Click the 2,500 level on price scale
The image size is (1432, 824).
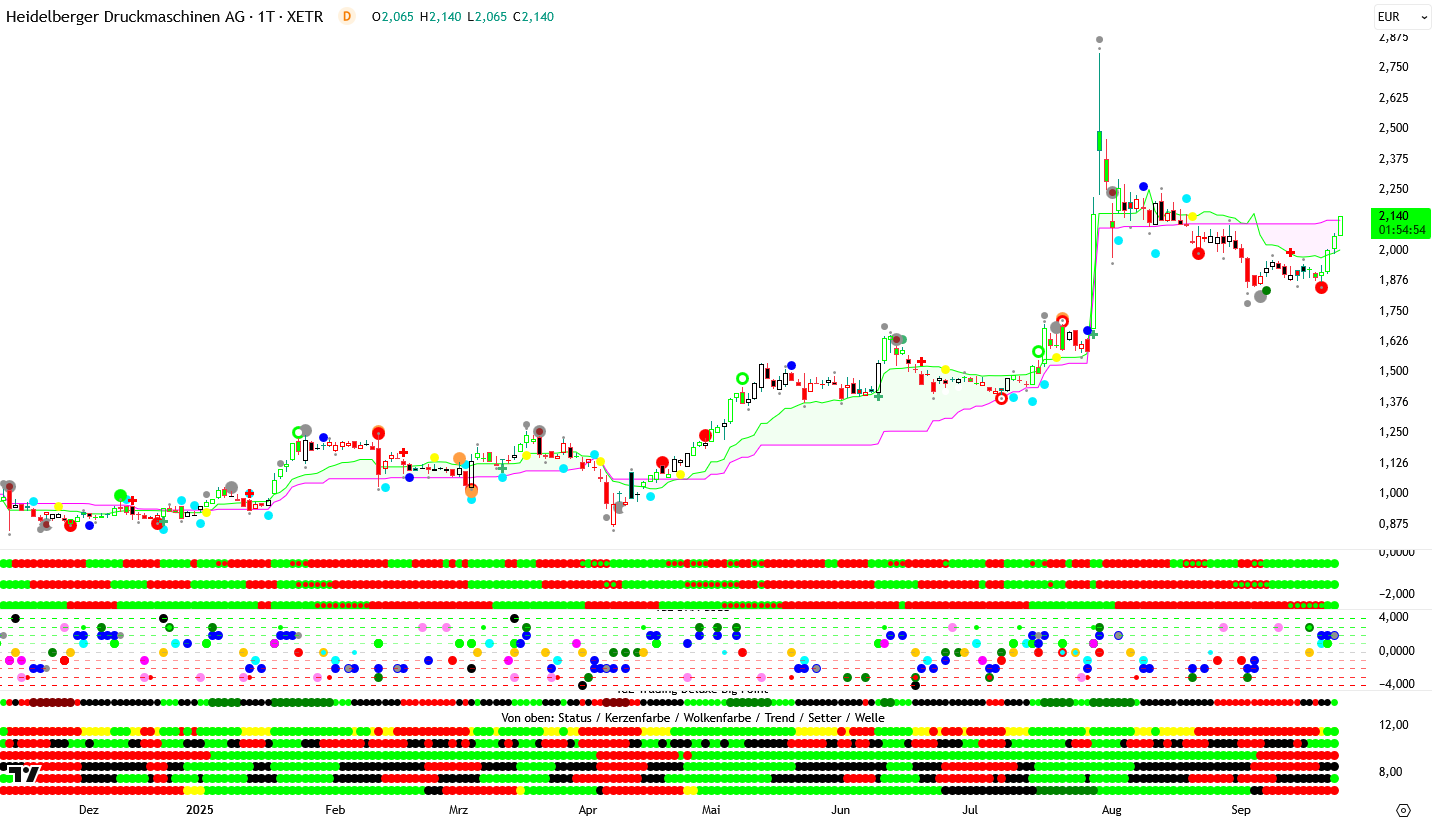1393,128
